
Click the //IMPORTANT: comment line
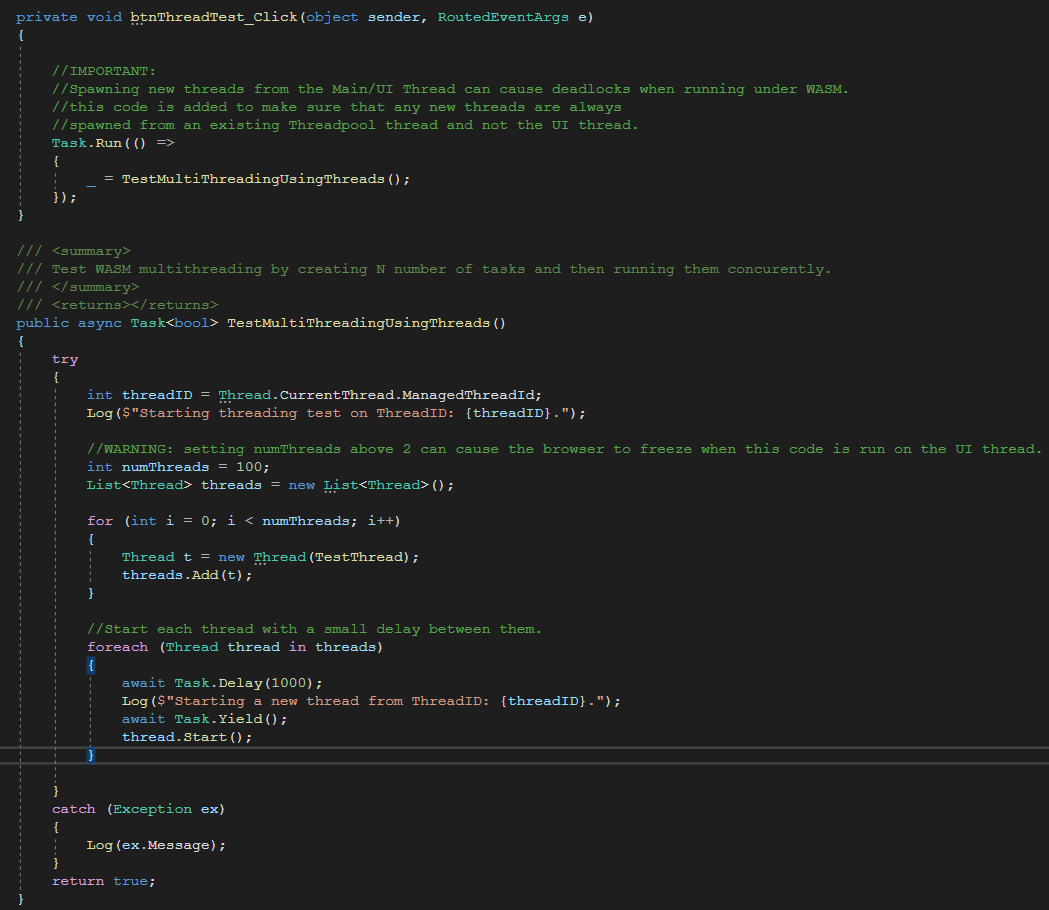(x=104, y=71)
